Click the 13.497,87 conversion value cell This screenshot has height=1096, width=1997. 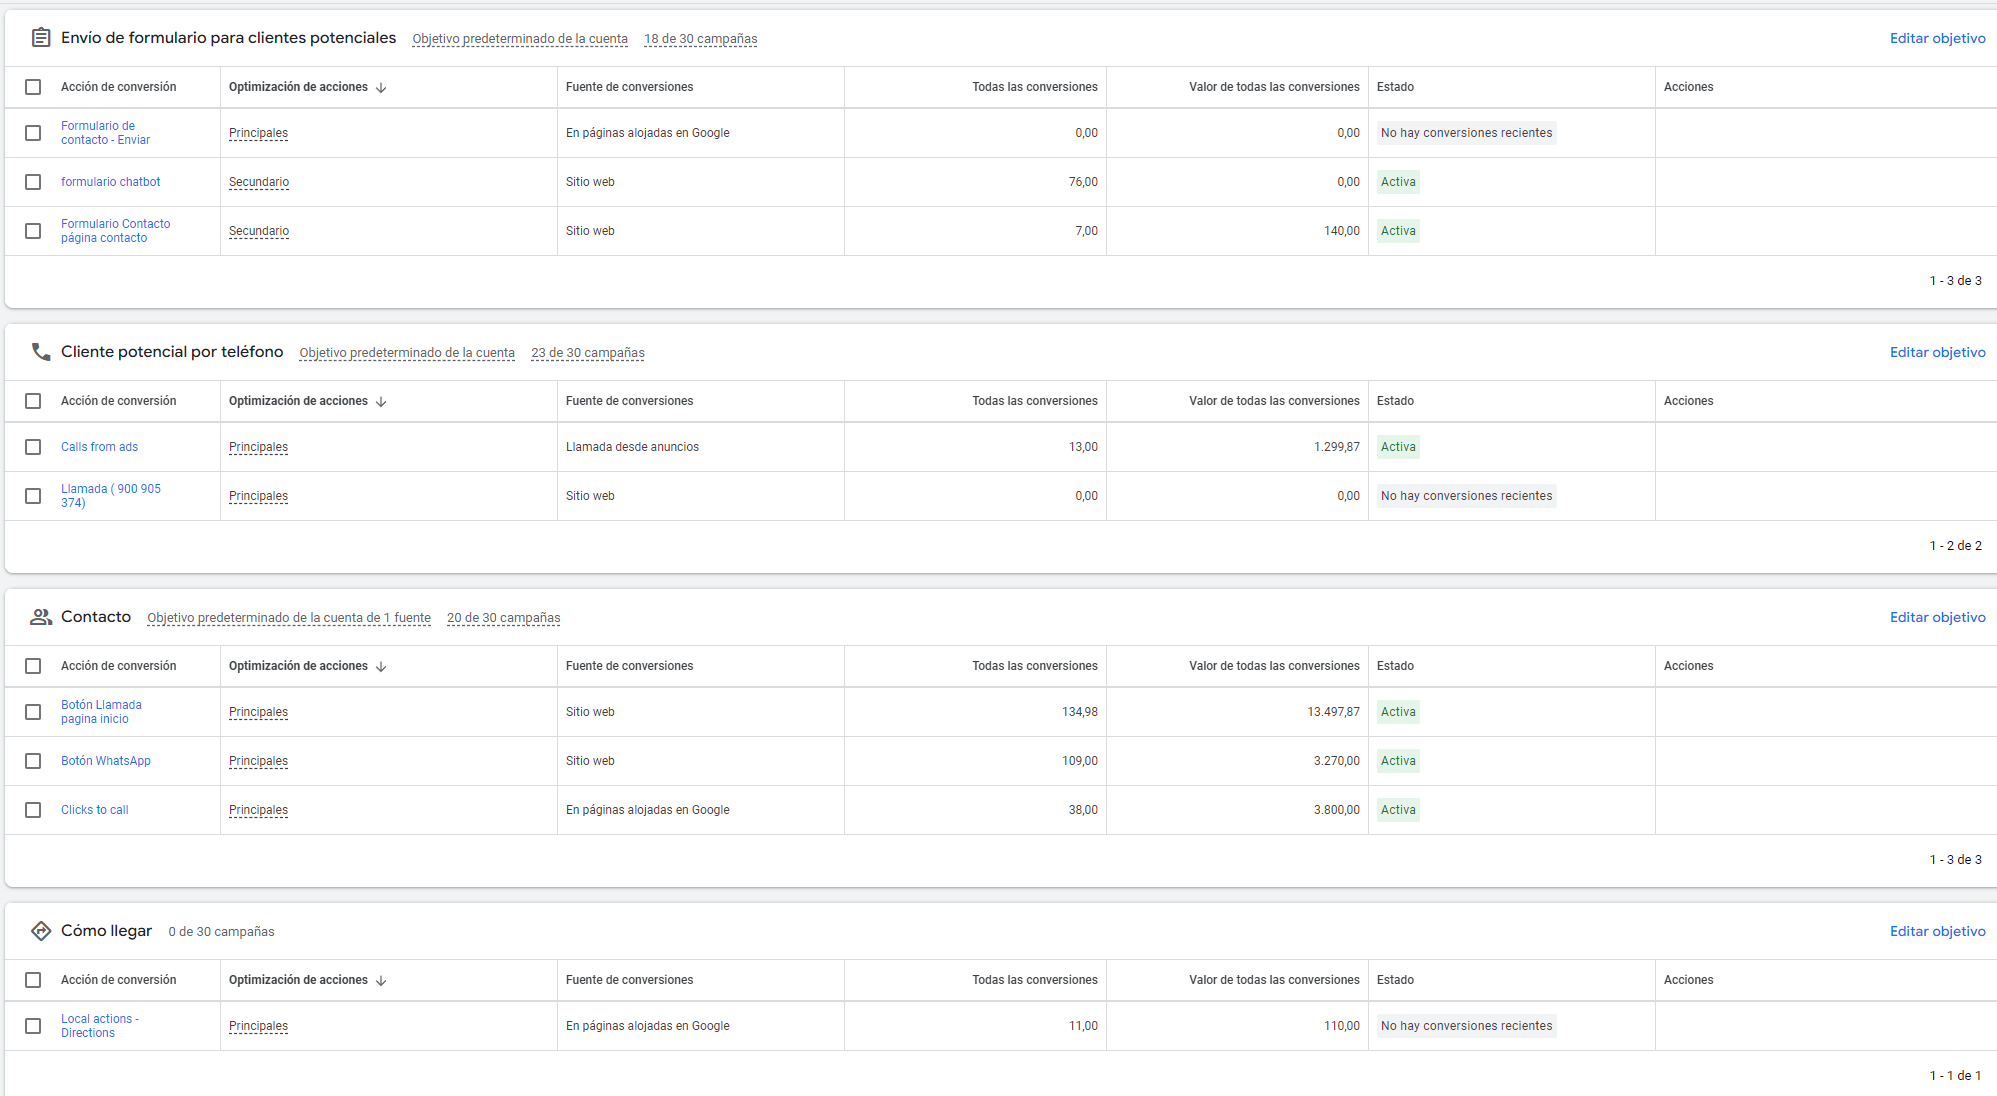pyautogui.click(x=1333, y=712)
